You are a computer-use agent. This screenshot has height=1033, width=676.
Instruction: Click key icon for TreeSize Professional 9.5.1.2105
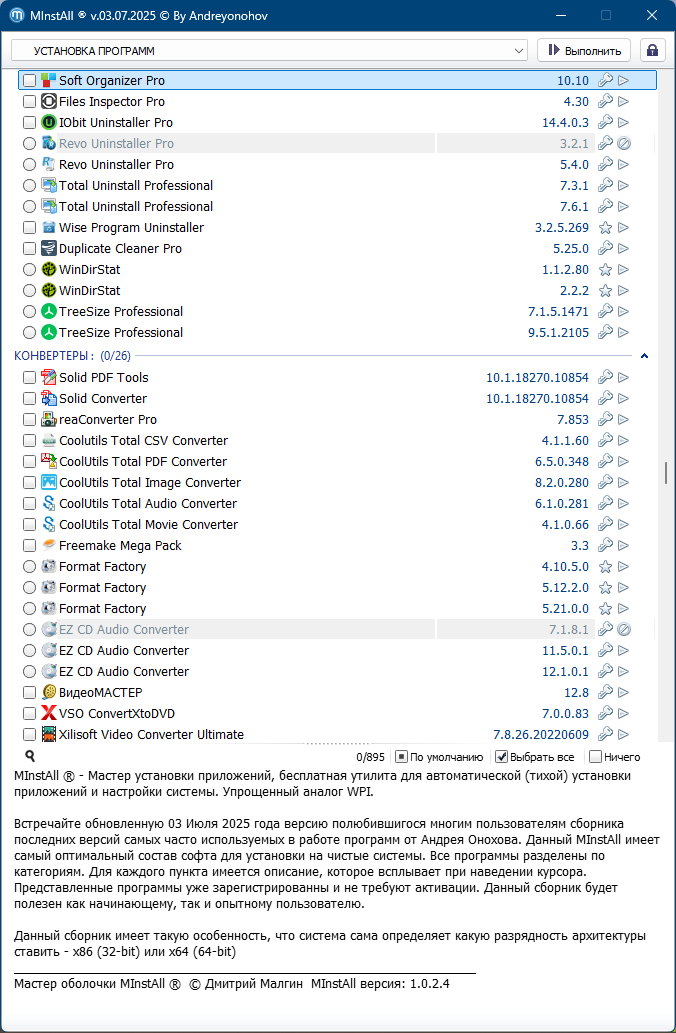(605, 333)
